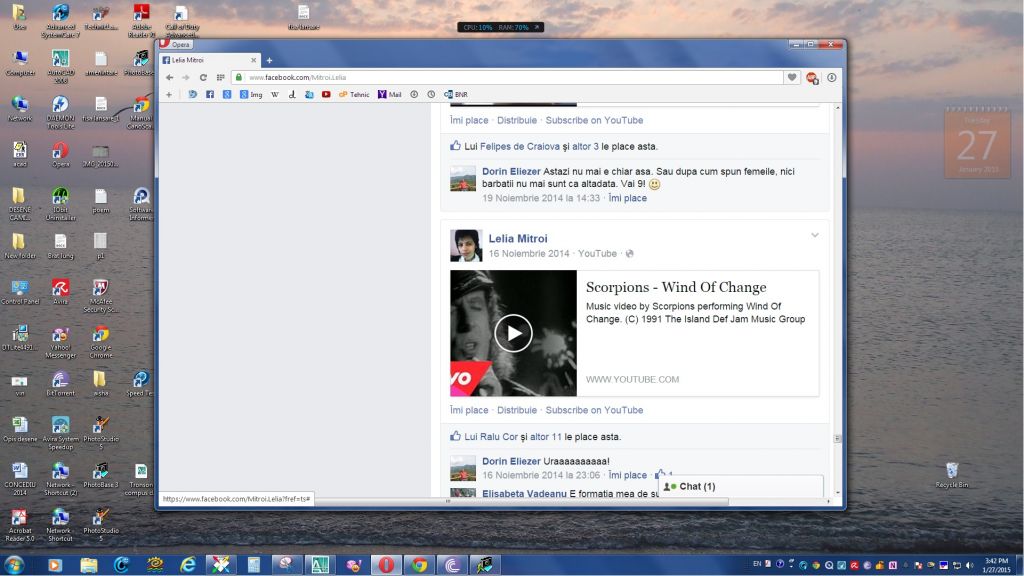Click the taskbar clock showing 3:42 PM
This screenshot has width=1024, height=576.
pyautogui.click(x=997, y=565)
